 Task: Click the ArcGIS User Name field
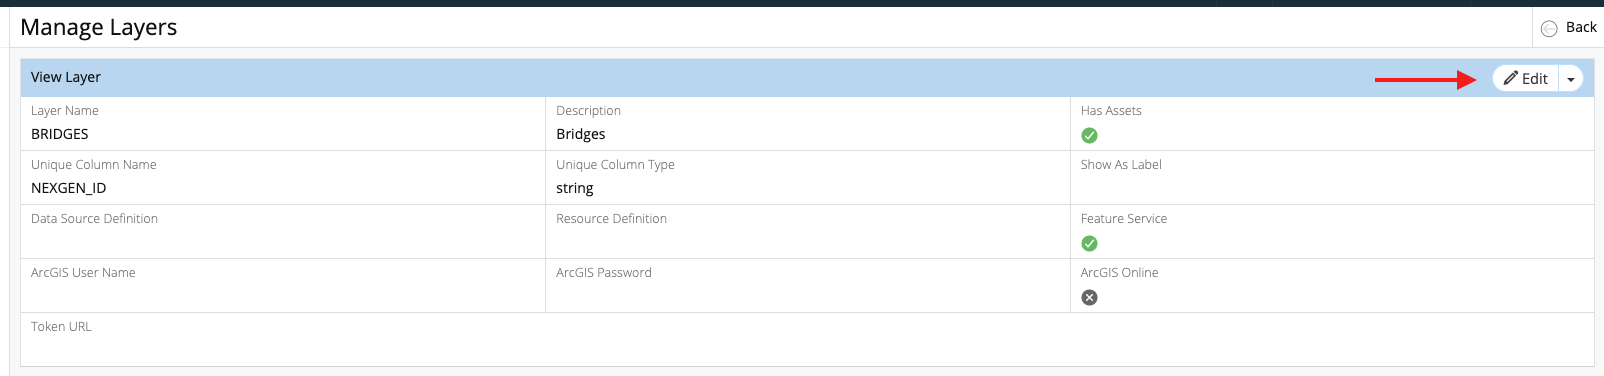click(x=283, y=285)
